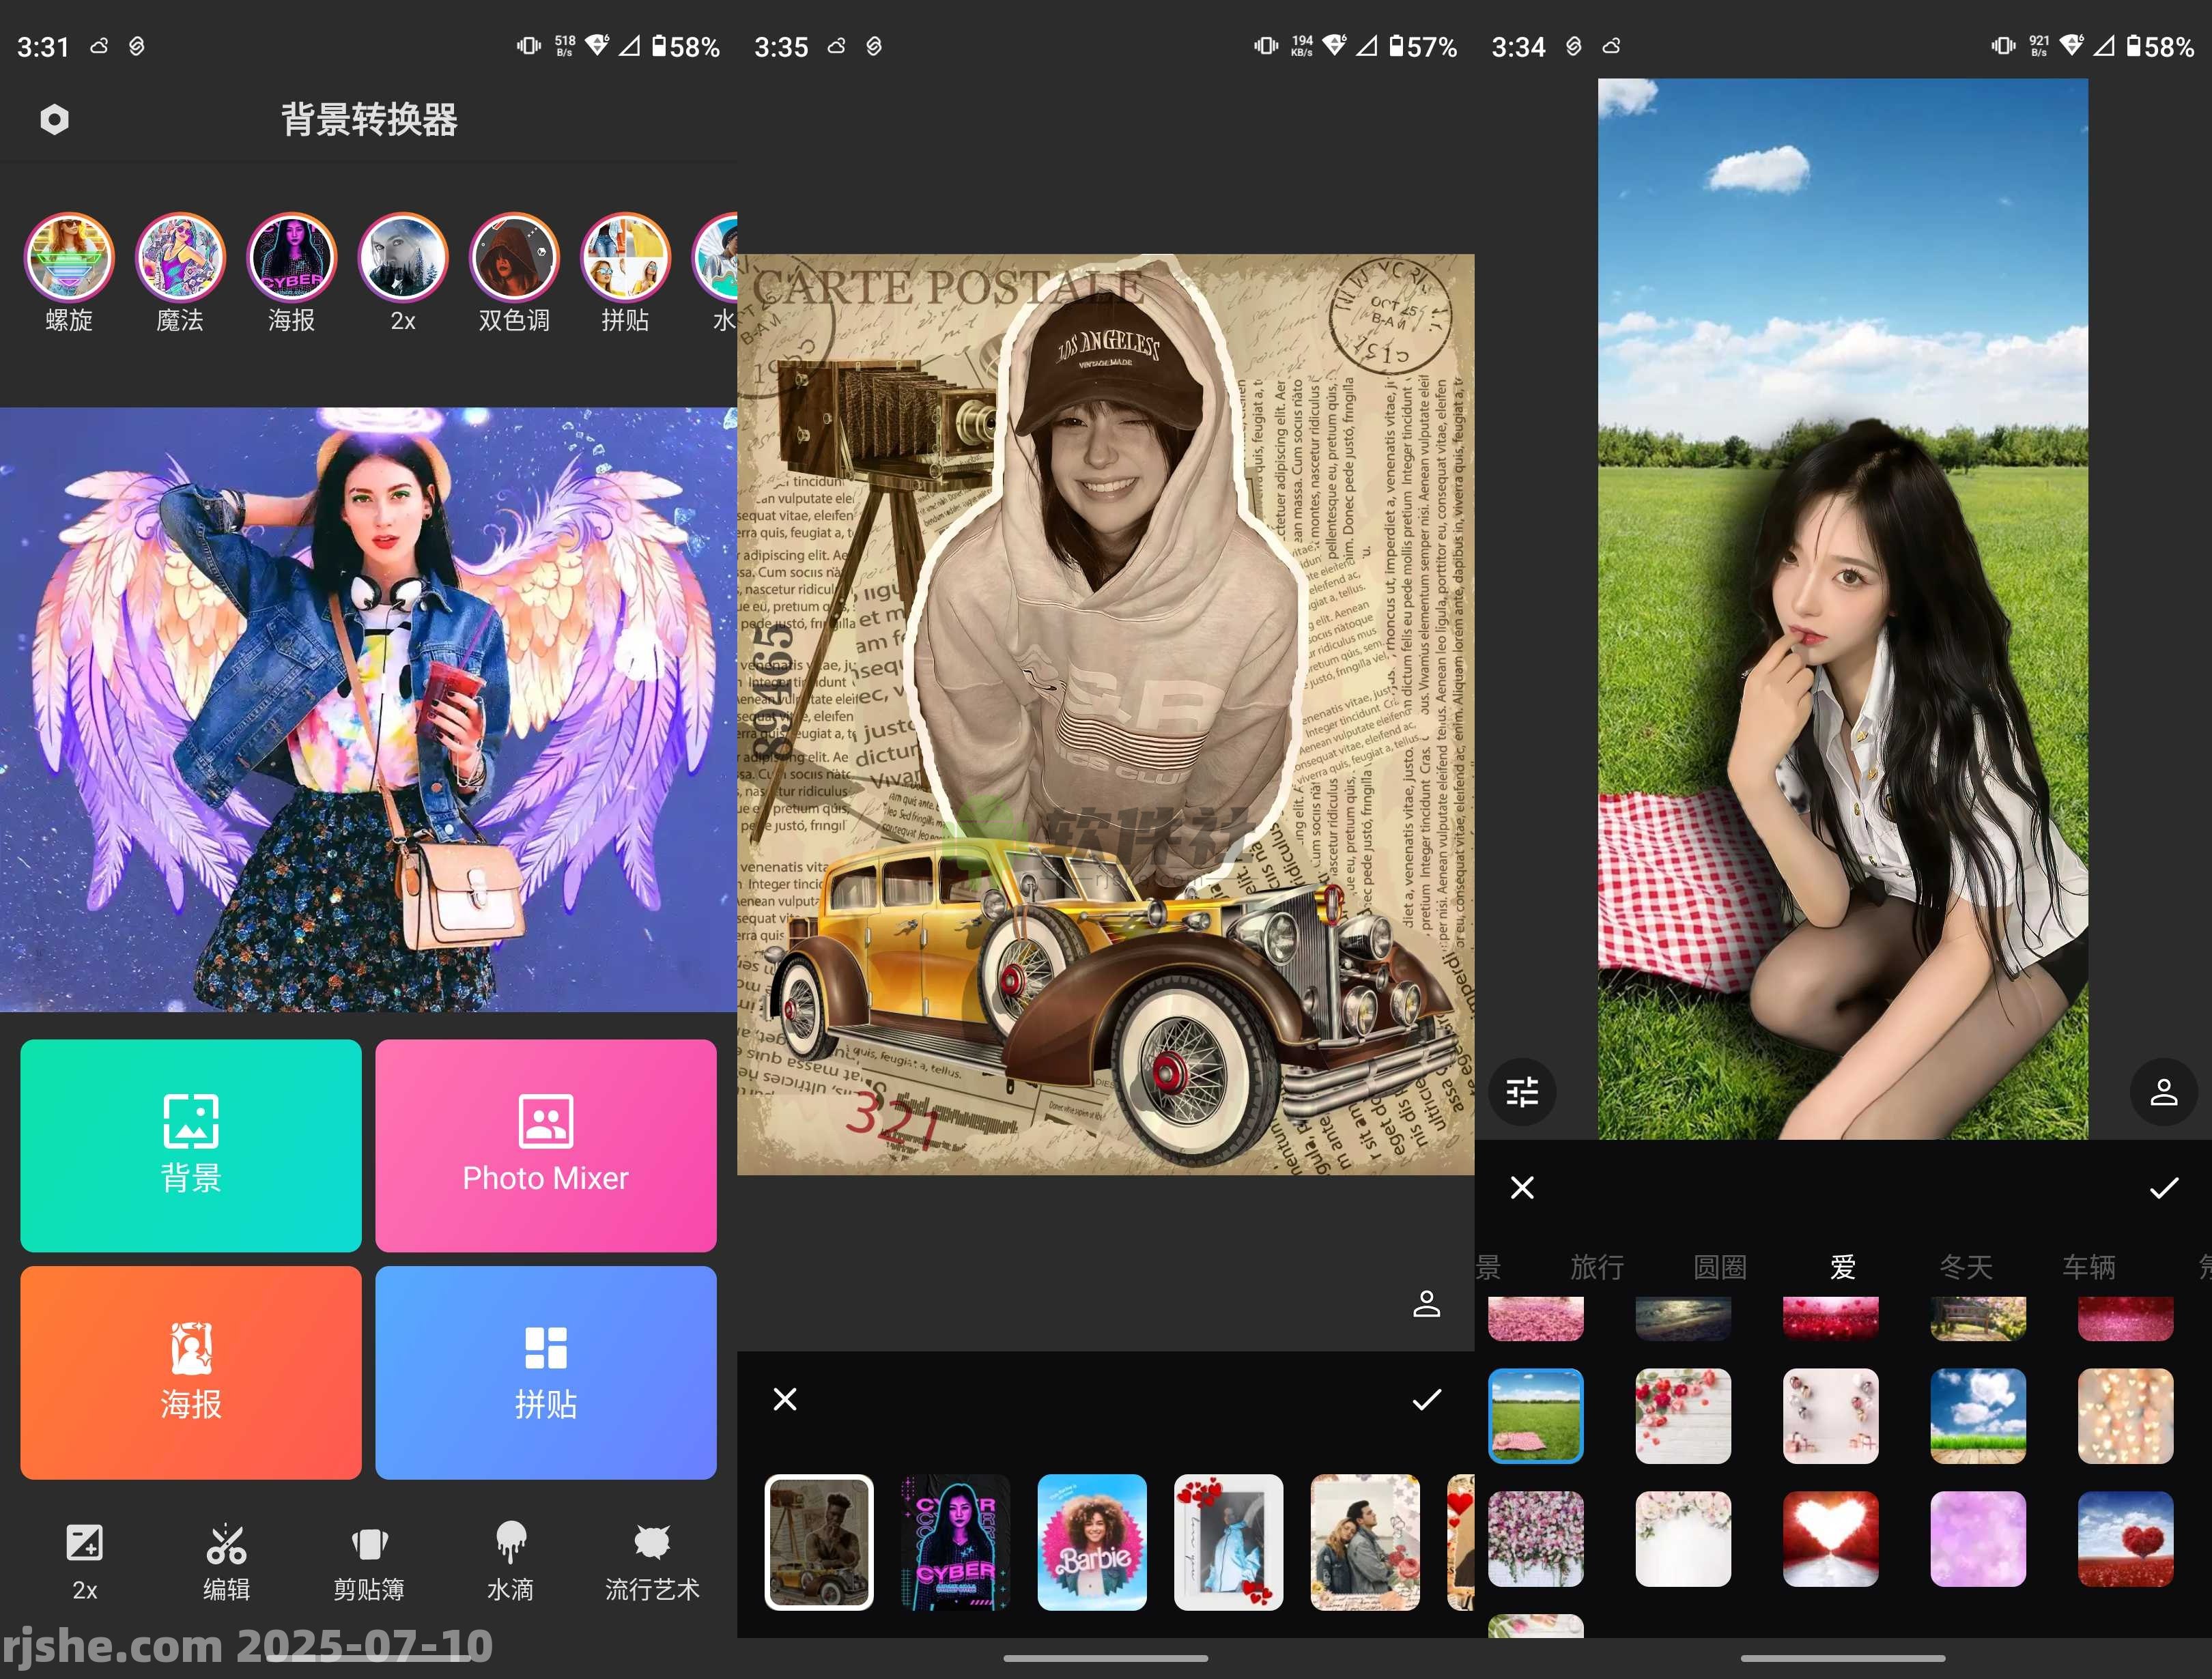2212x1679 pixels.
Task: Open the adjustment sliders panel
Action: (1521, 1093)
